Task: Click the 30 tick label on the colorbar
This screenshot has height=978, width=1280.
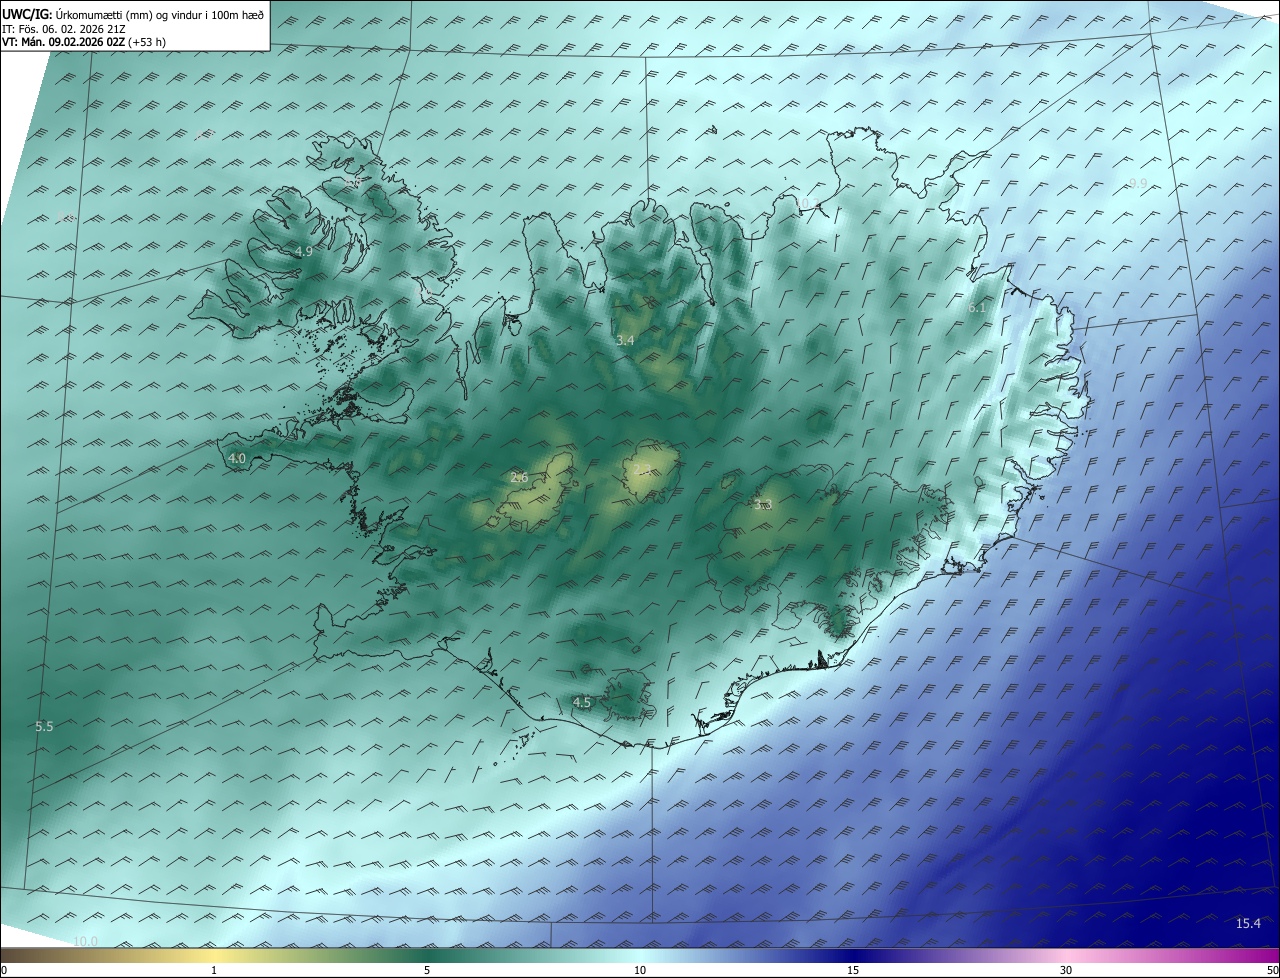Action: point(1066,970)
